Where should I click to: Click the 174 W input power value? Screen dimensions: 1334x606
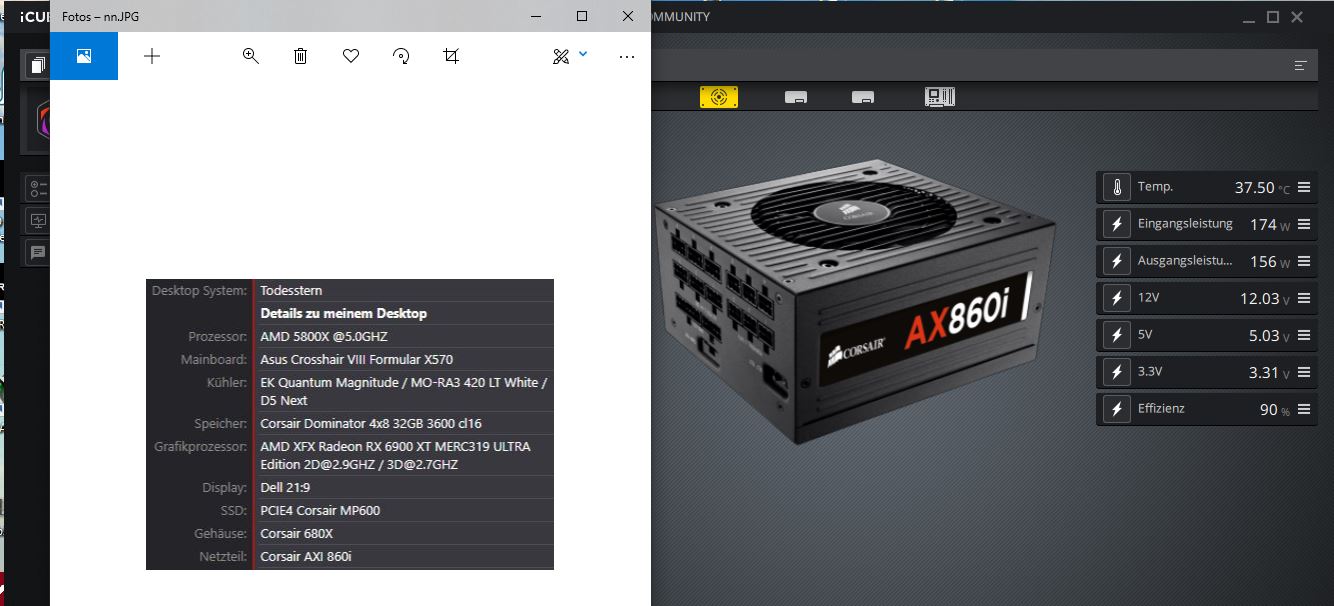pyautogui.click(x=1270, y=225)
